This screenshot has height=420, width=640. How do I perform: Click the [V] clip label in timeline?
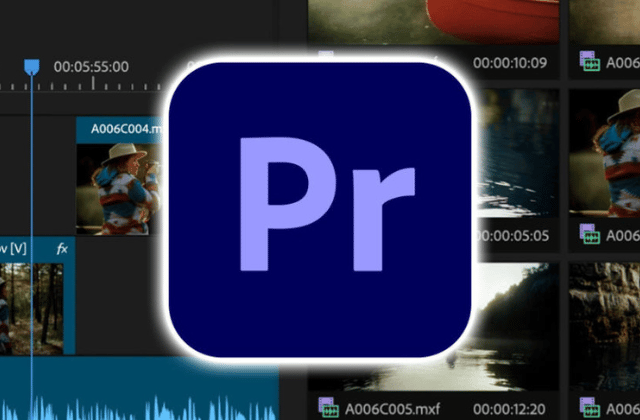point(13,249)
